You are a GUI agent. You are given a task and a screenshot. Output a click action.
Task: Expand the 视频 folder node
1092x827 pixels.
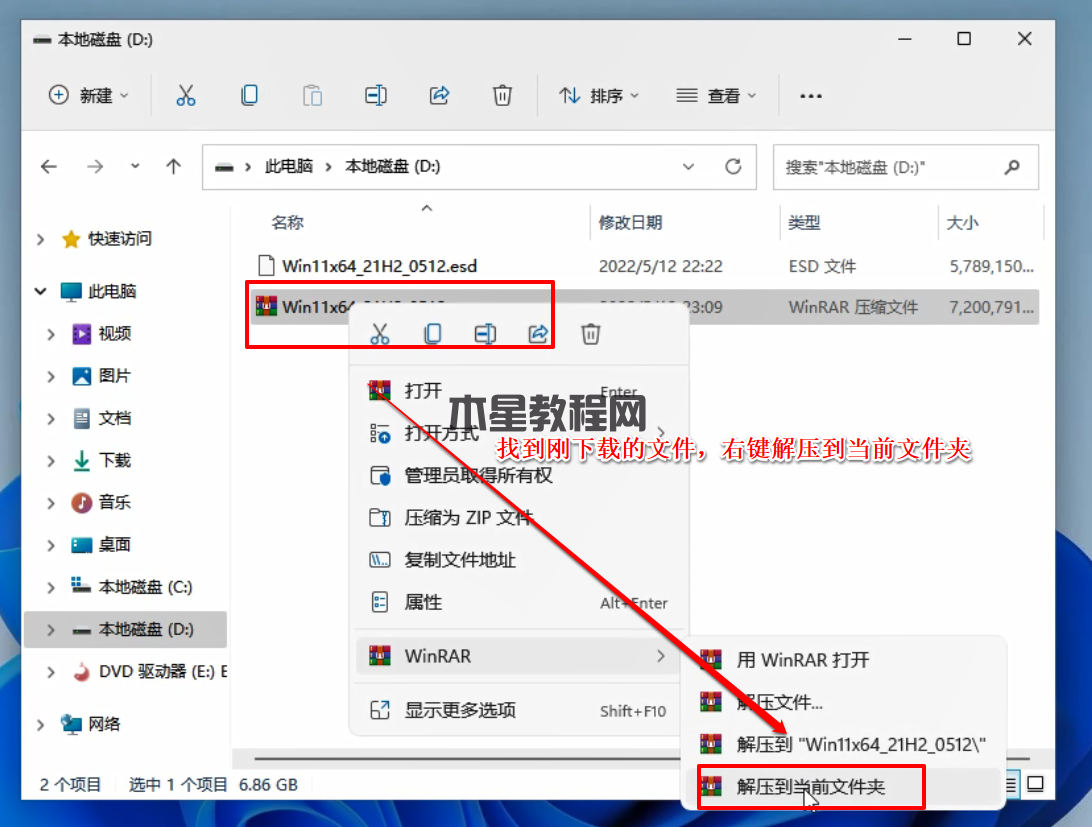[51, 334]
